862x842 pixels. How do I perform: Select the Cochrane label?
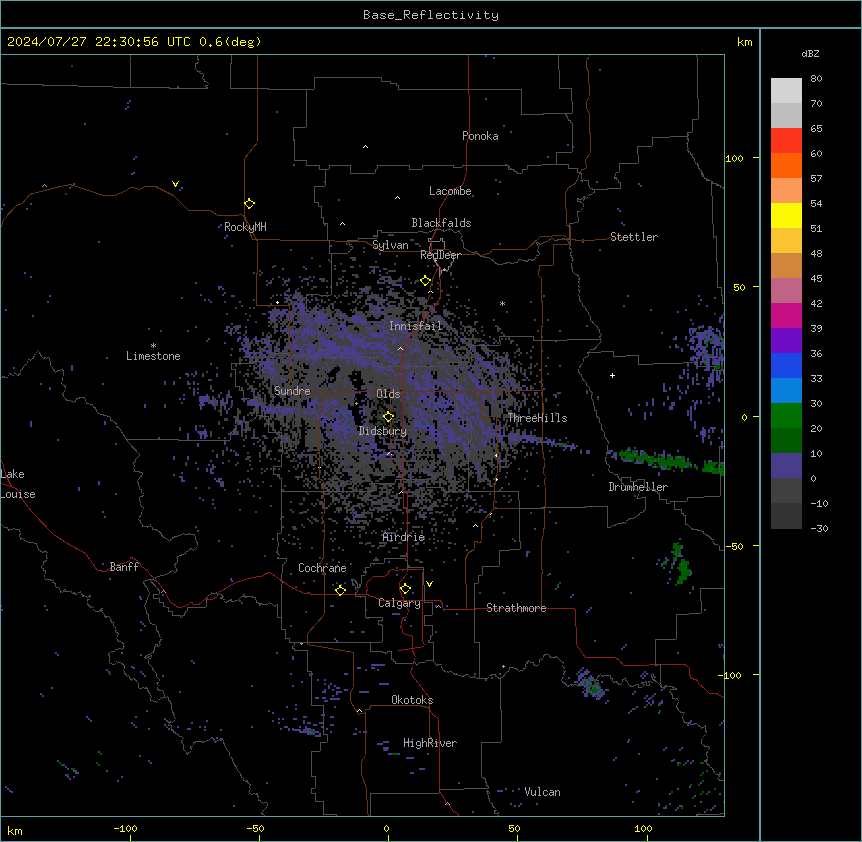[x=322, y=568]
